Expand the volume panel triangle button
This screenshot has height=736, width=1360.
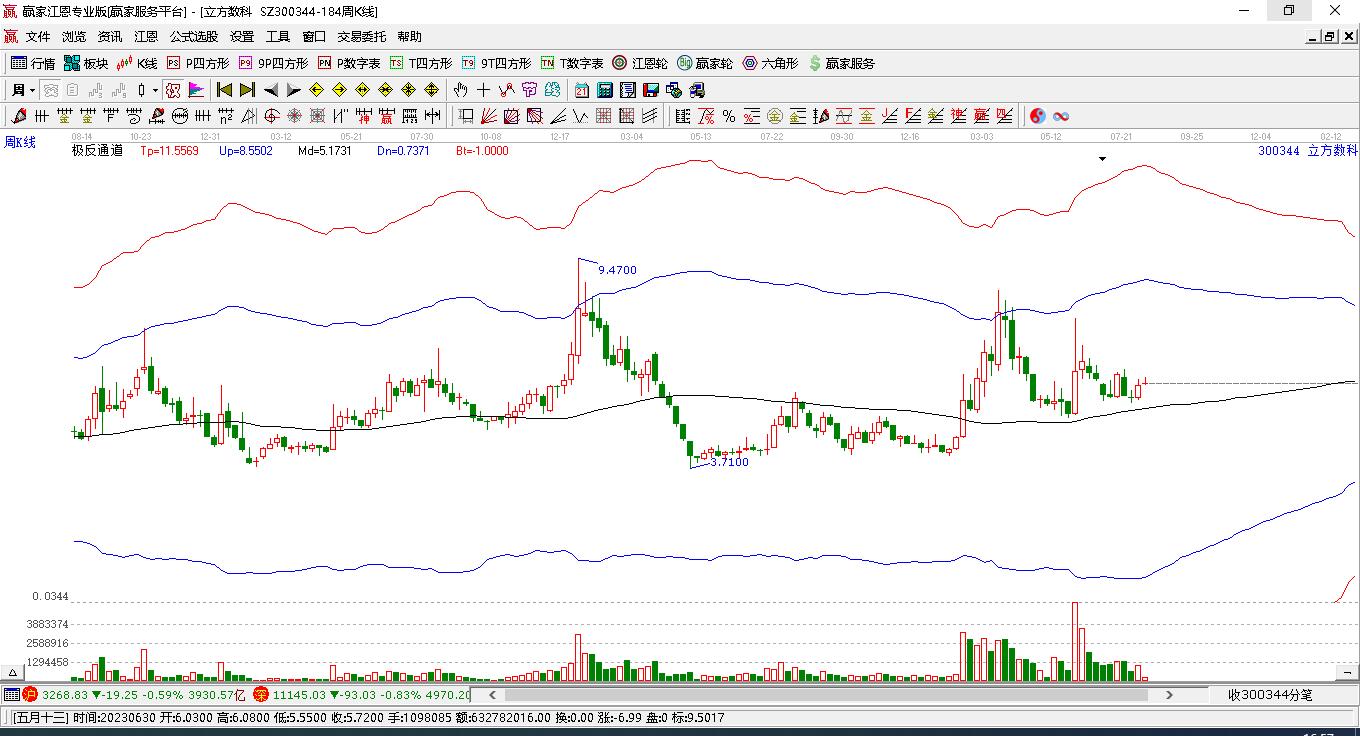pos(14,672)
